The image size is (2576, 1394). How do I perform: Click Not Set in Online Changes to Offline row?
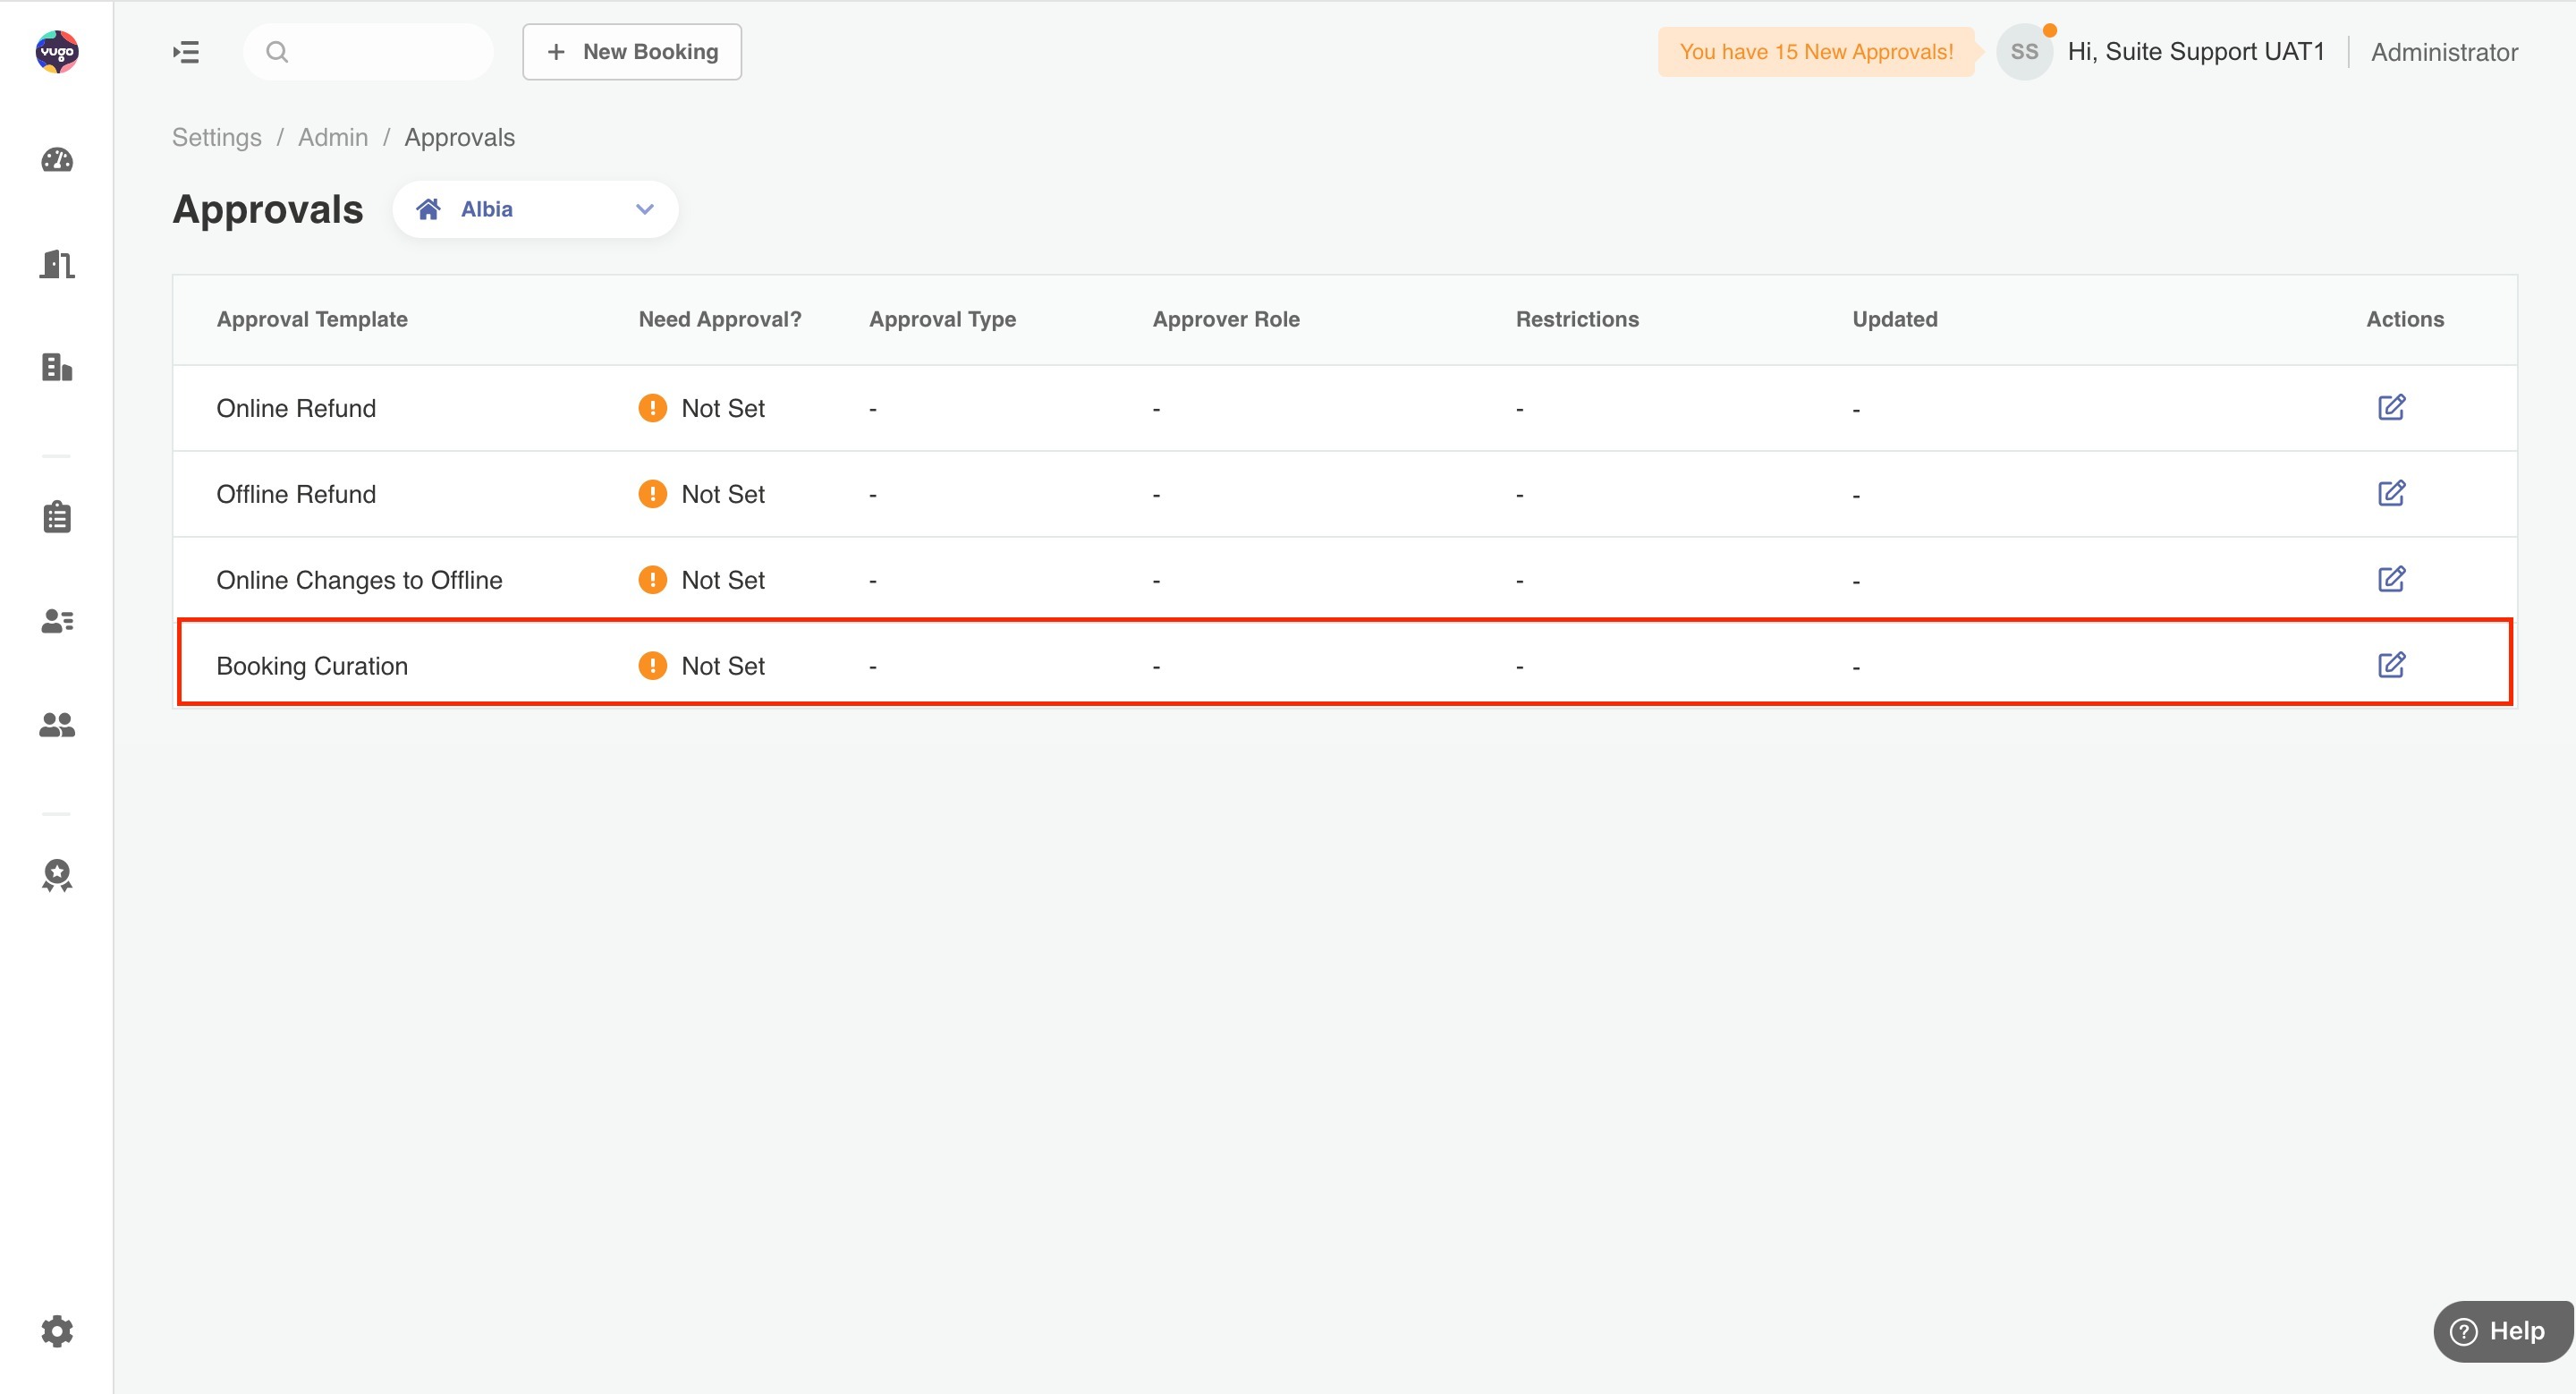pos(723,580)
